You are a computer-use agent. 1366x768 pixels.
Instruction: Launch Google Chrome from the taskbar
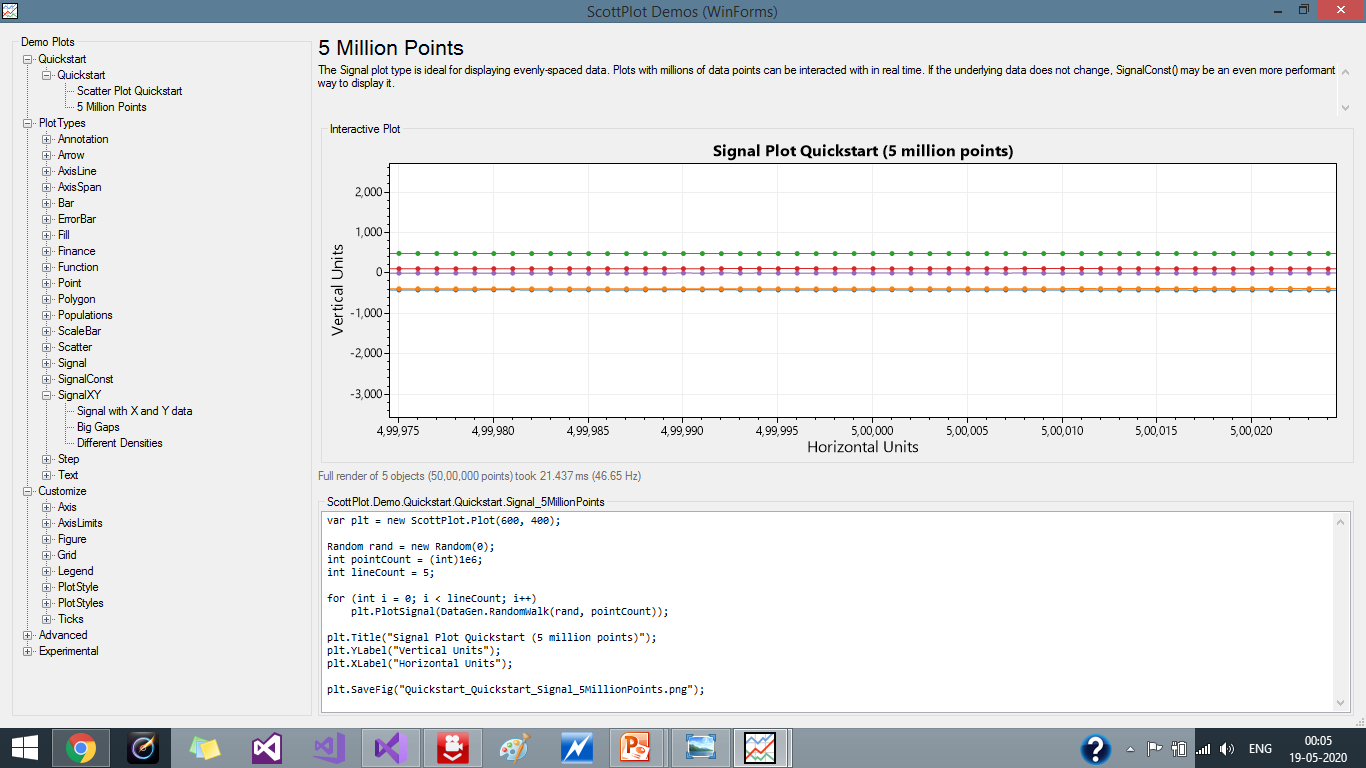[x=80, y=747]
